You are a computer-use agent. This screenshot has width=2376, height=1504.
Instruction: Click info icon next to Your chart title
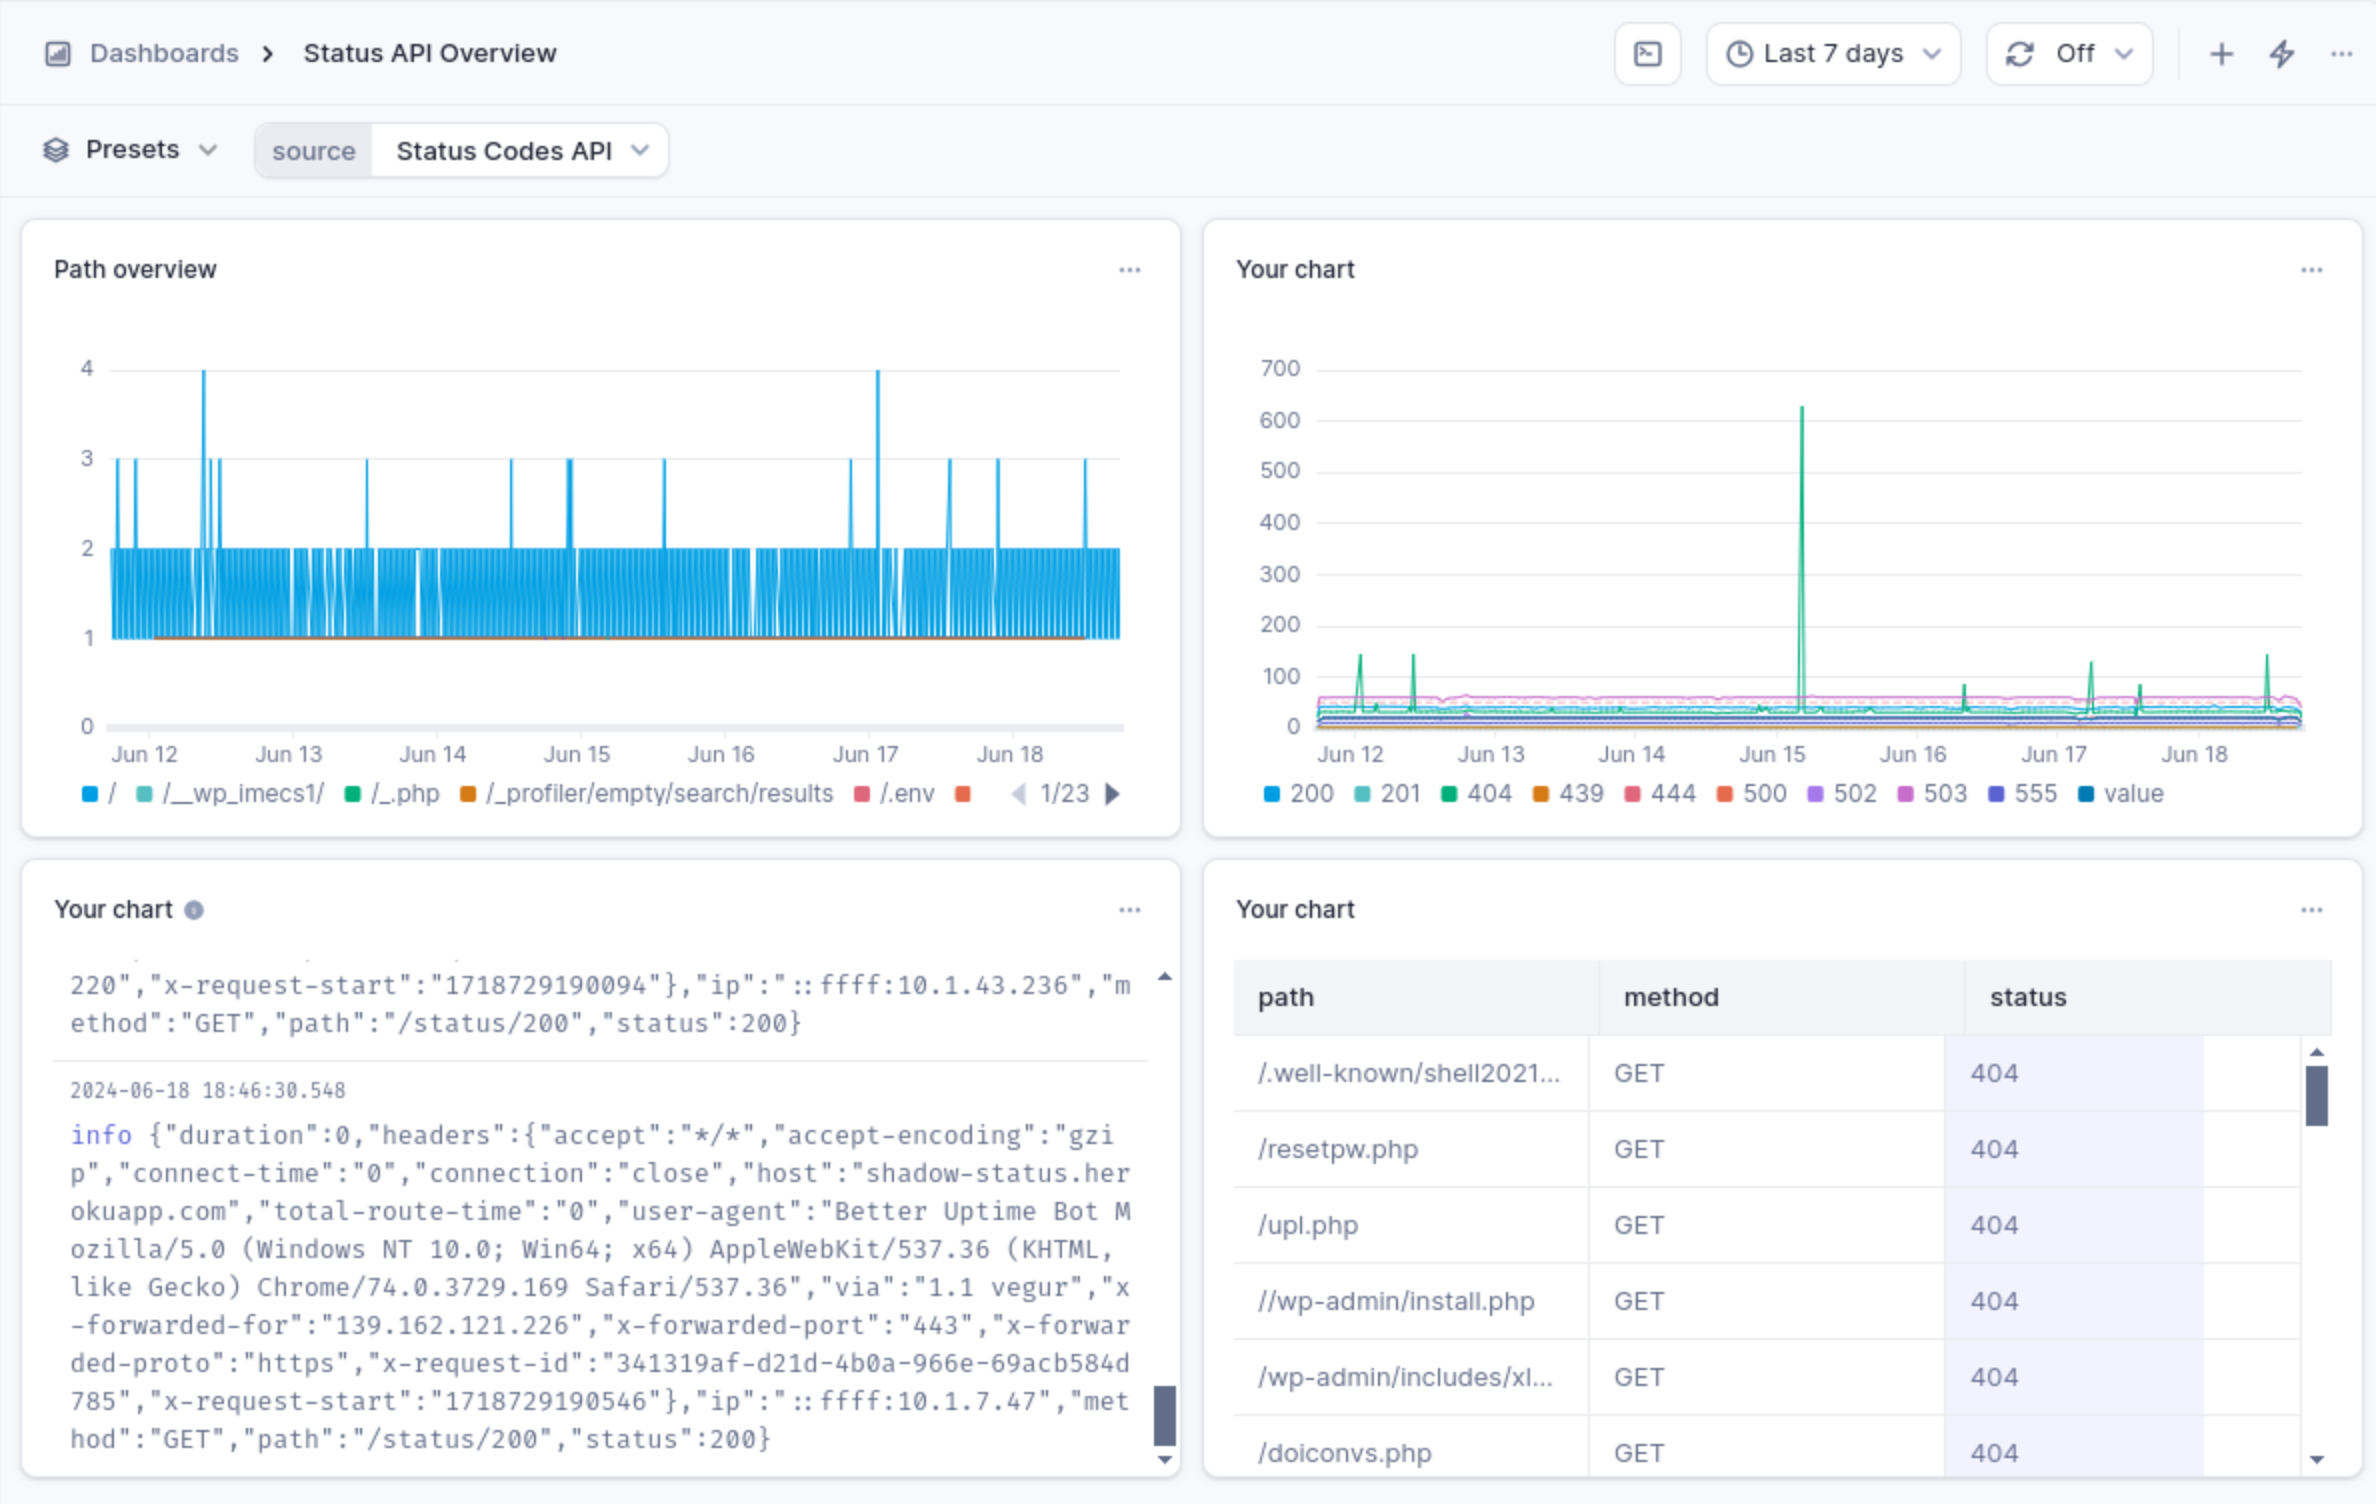(194, 910)
